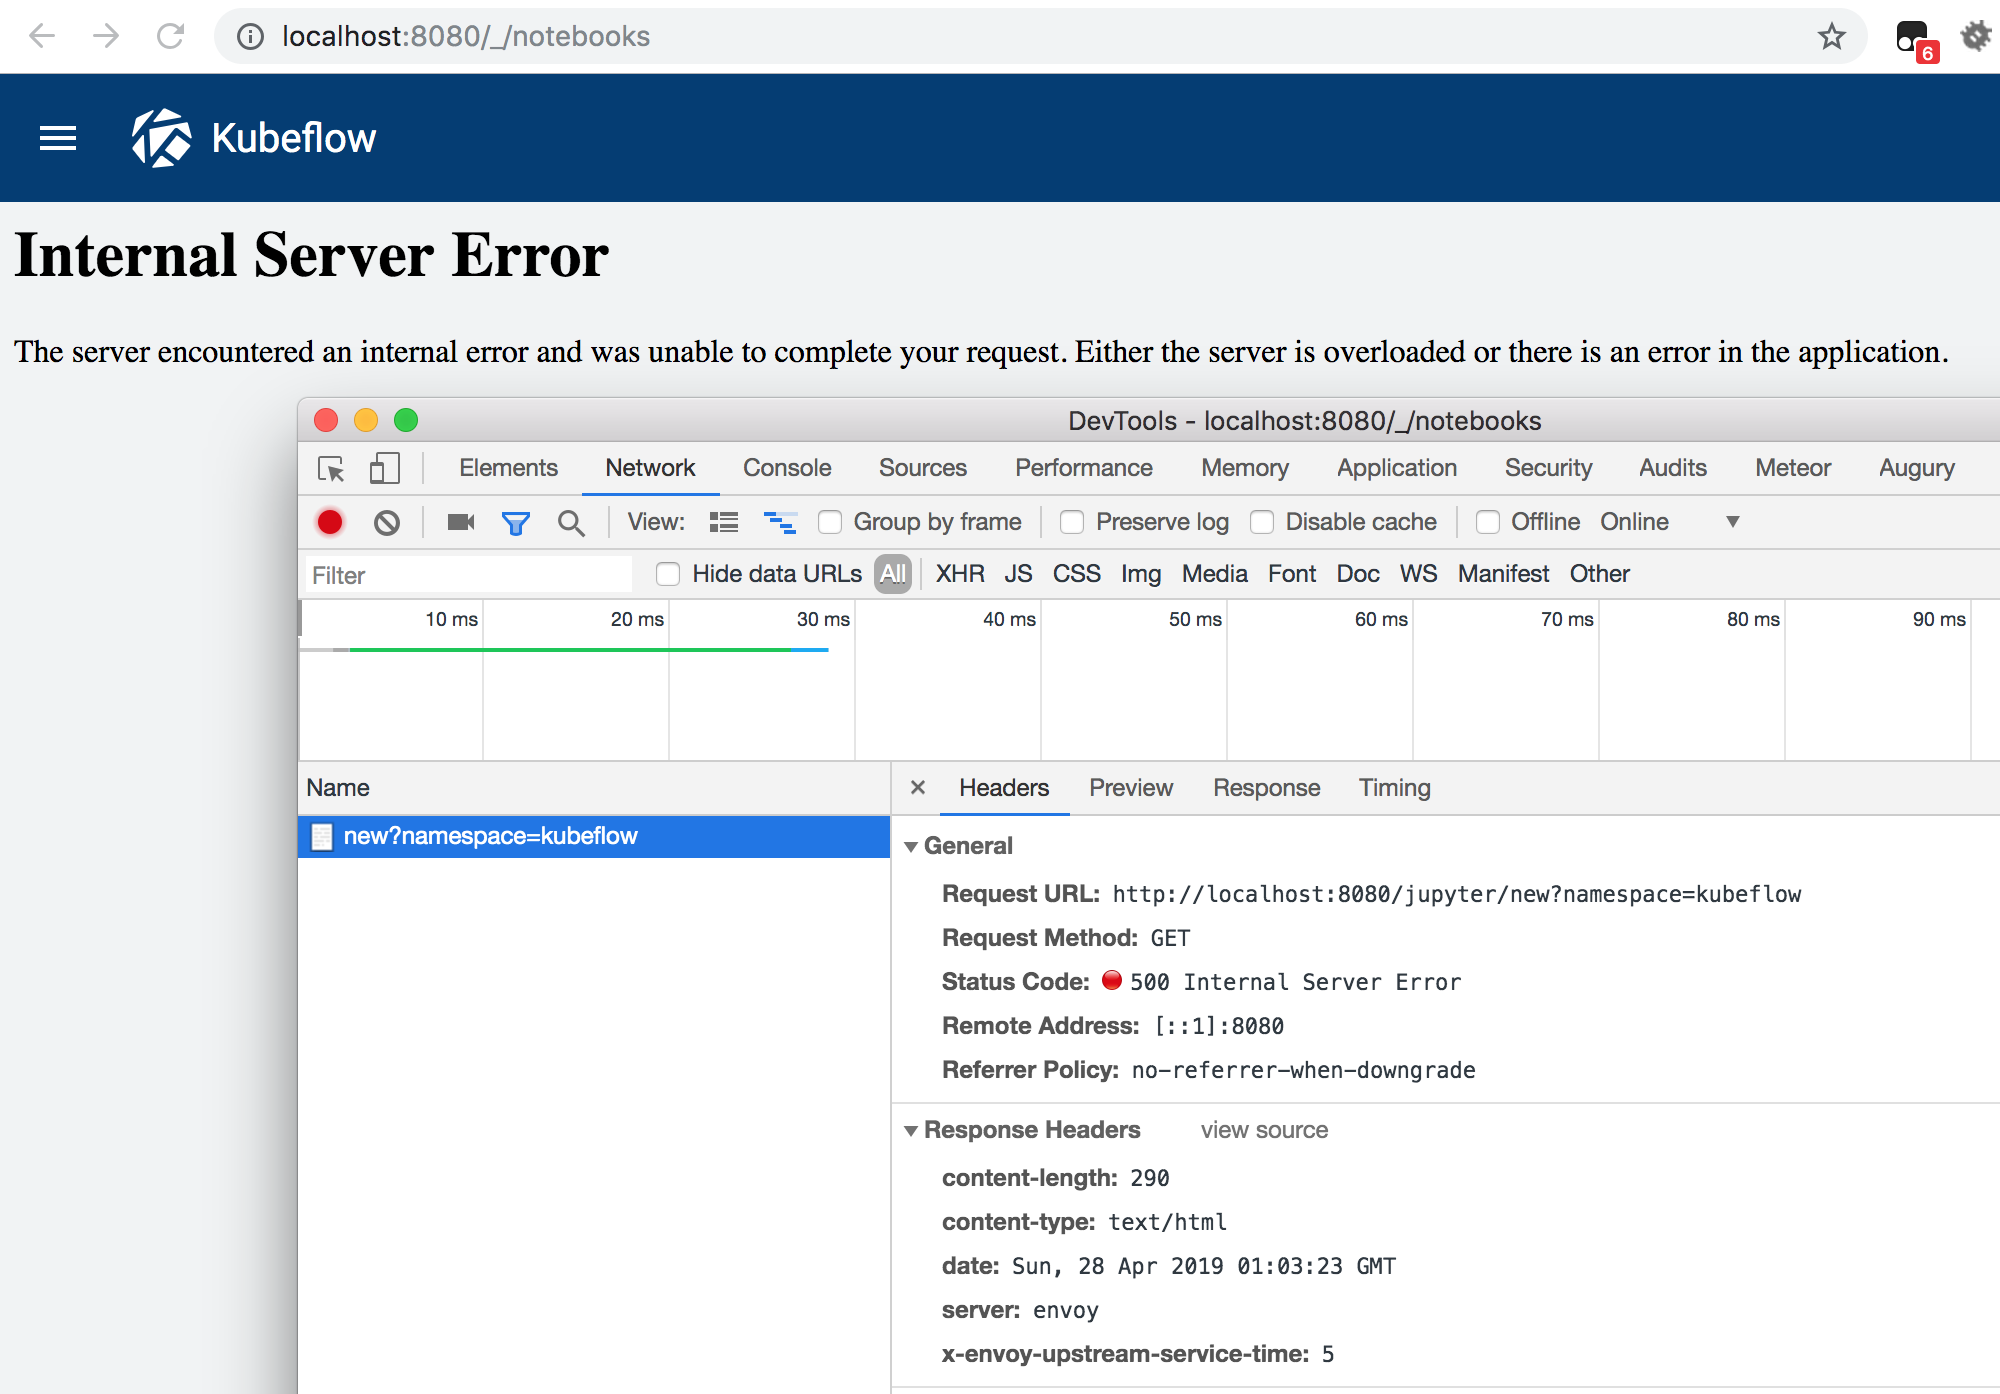This screenshot has width=2000, height=1394.
Task: Check Hide data URLs
Action: (x=668, y=574)
